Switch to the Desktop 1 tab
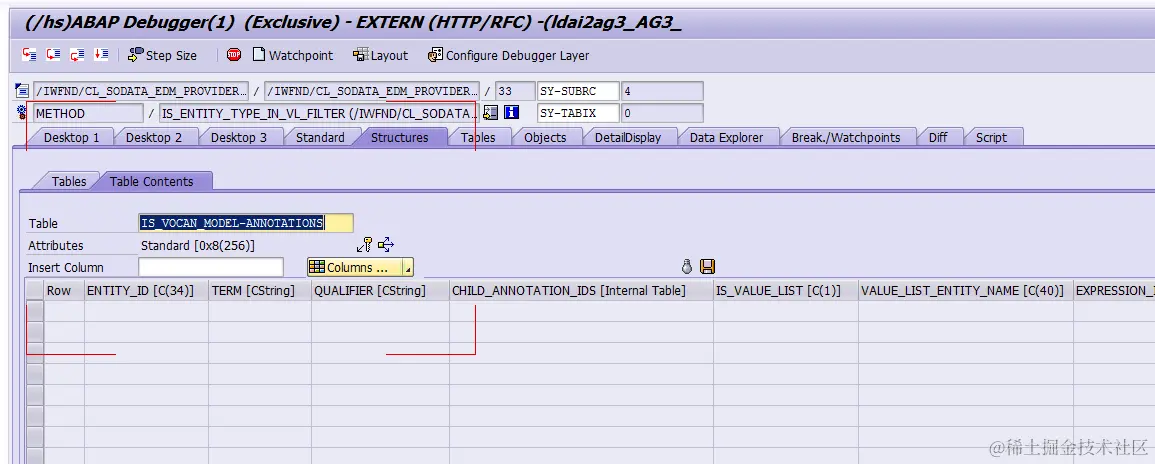The height and width of the screenshot is (464, 1155). (x=71, y=137)
